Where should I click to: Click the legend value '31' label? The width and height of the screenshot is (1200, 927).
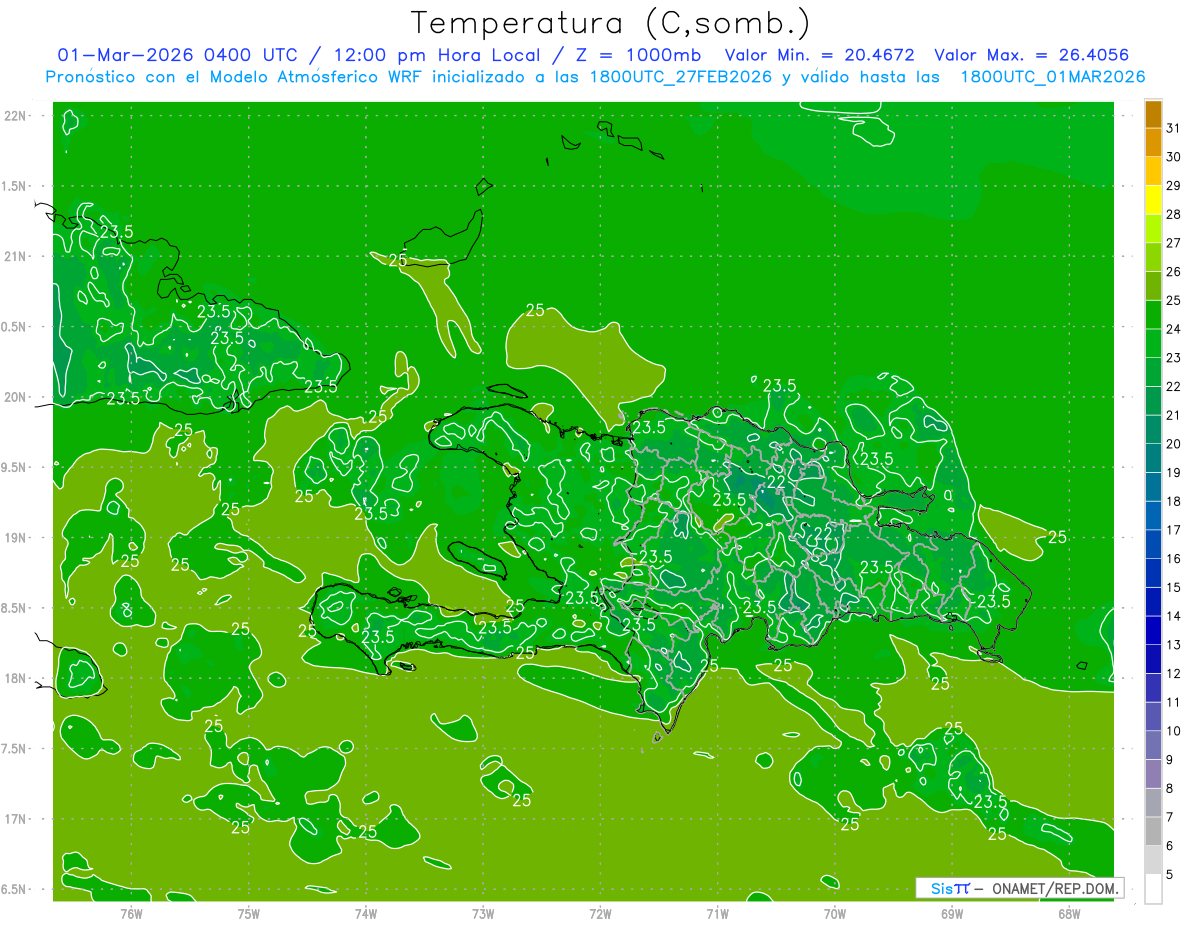pyautogui.click(x=1173, y=128)
